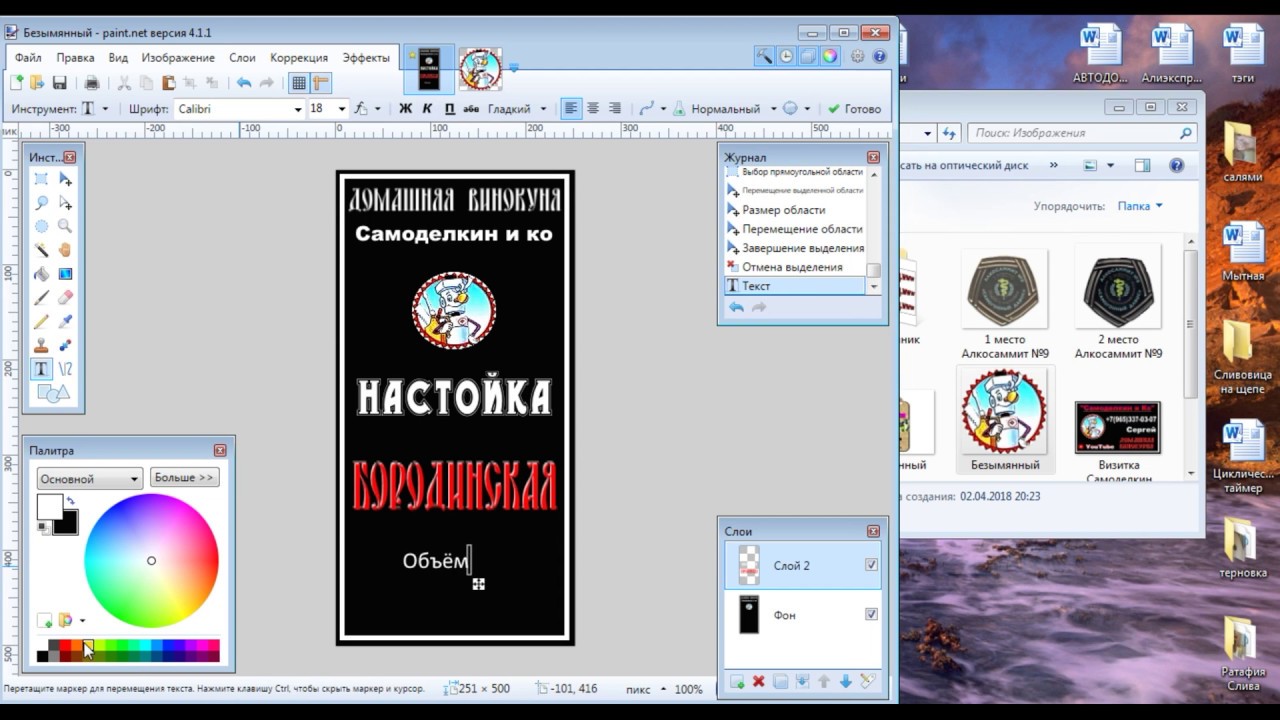The height and width of the screenshot is (720, 1280).
Task: Open the Основной color mode dropdown
Action: point(90,479)
